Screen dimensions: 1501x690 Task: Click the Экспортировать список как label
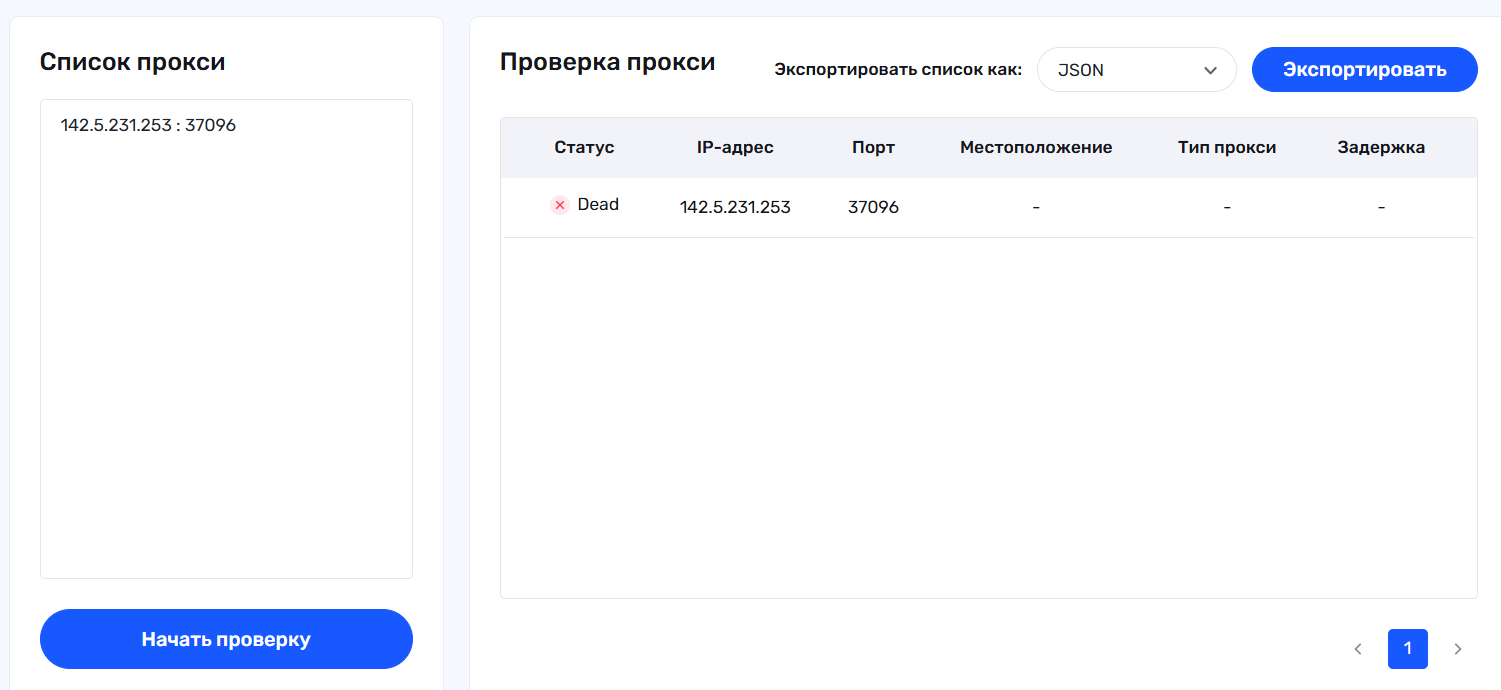(898, 70)
